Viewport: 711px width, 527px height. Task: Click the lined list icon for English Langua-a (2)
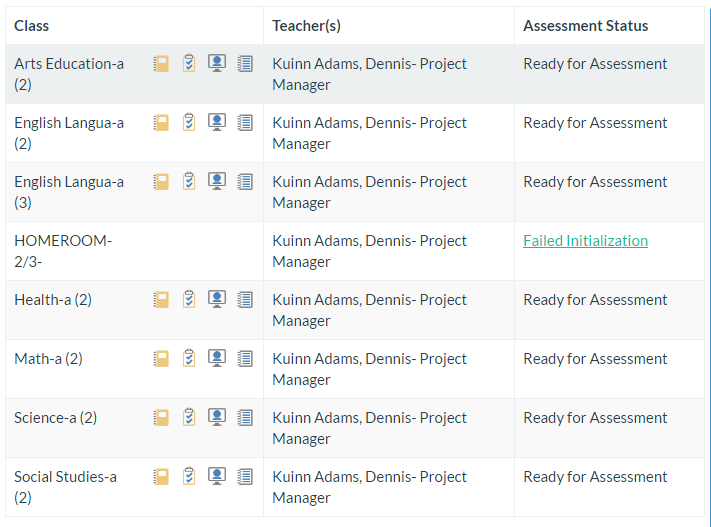point(245,123)
